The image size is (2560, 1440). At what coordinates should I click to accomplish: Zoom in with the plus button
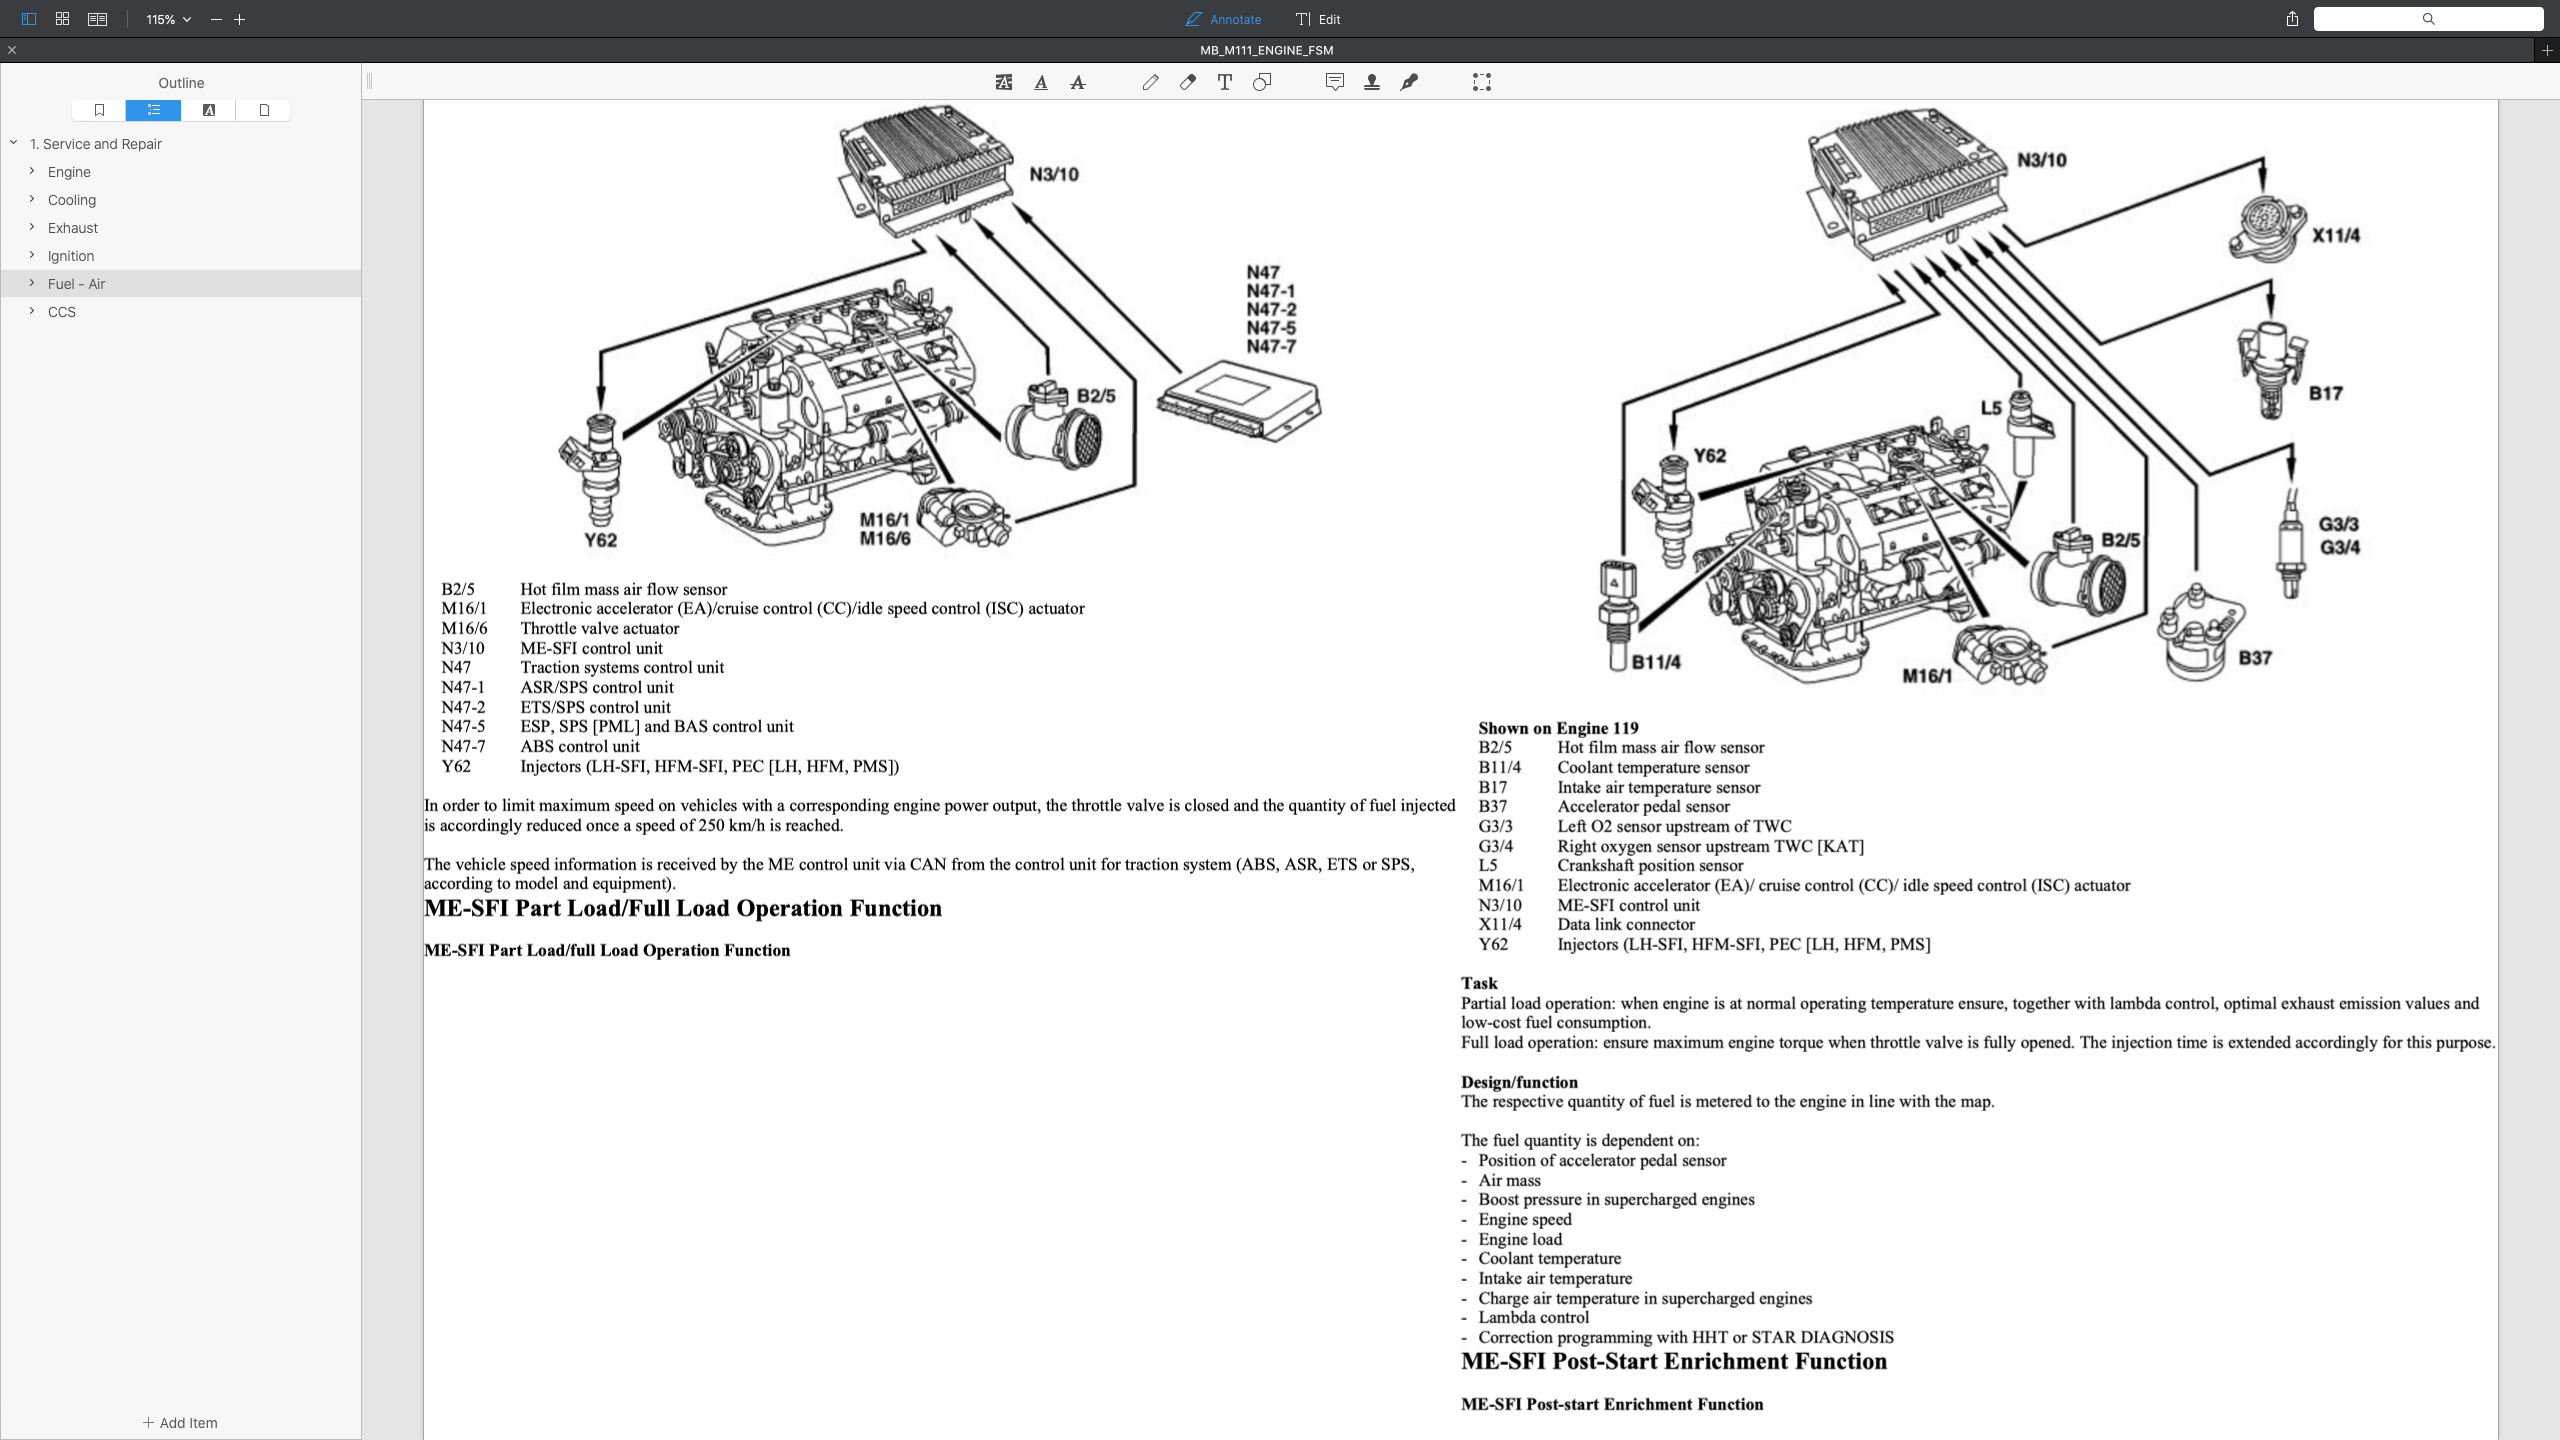(x=240, y=19)
